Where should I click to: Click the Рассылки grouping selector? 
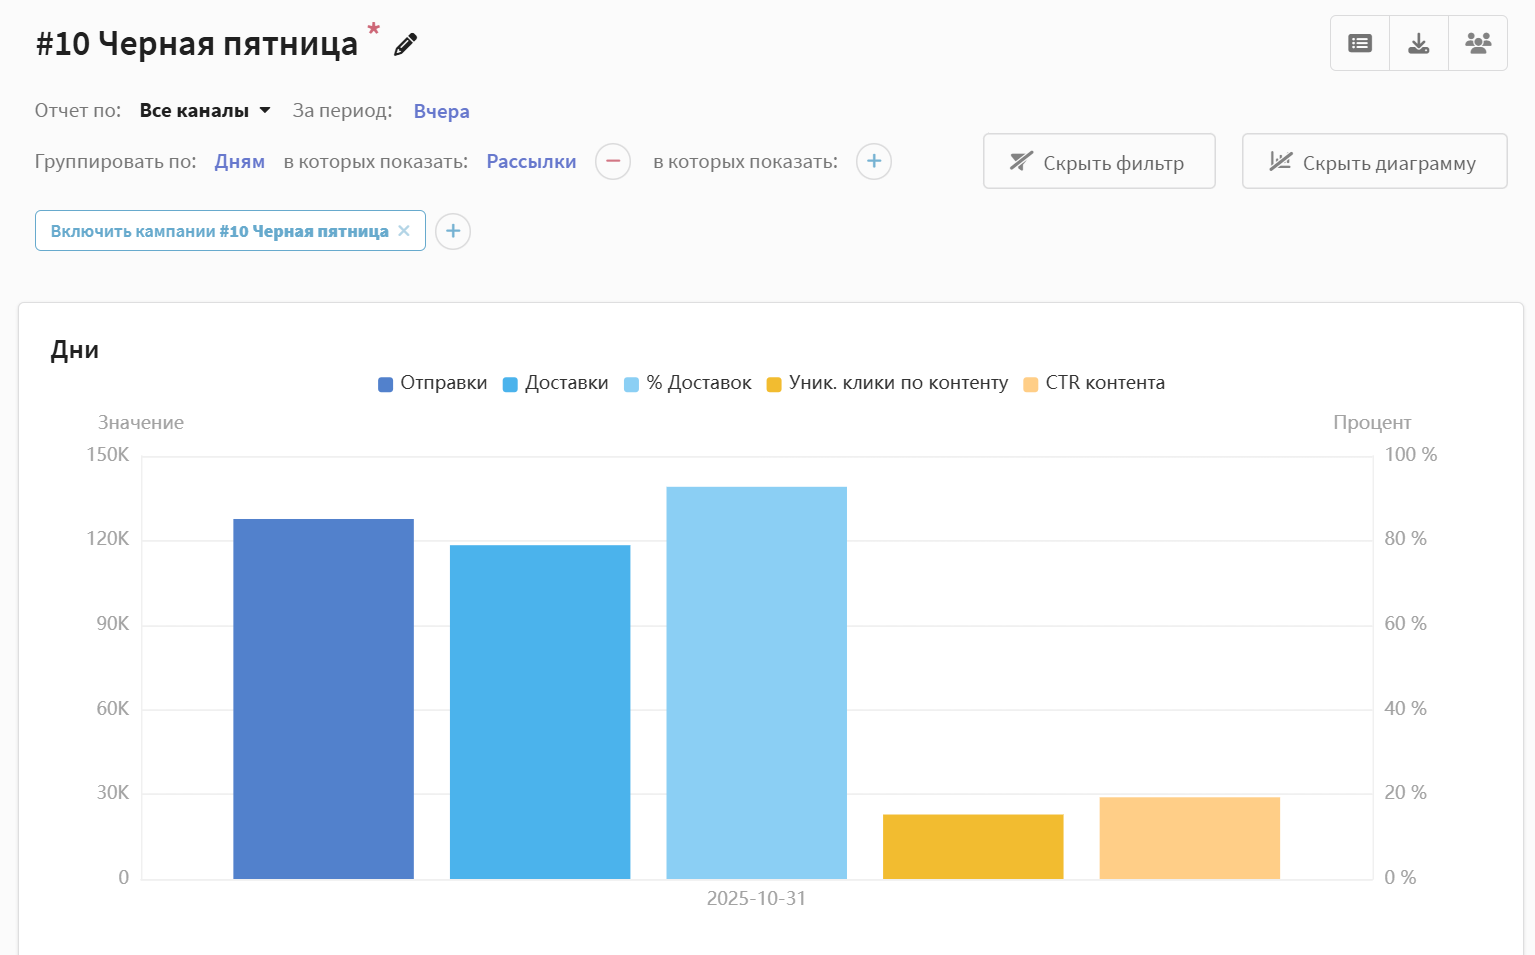(x=531, y=161)
